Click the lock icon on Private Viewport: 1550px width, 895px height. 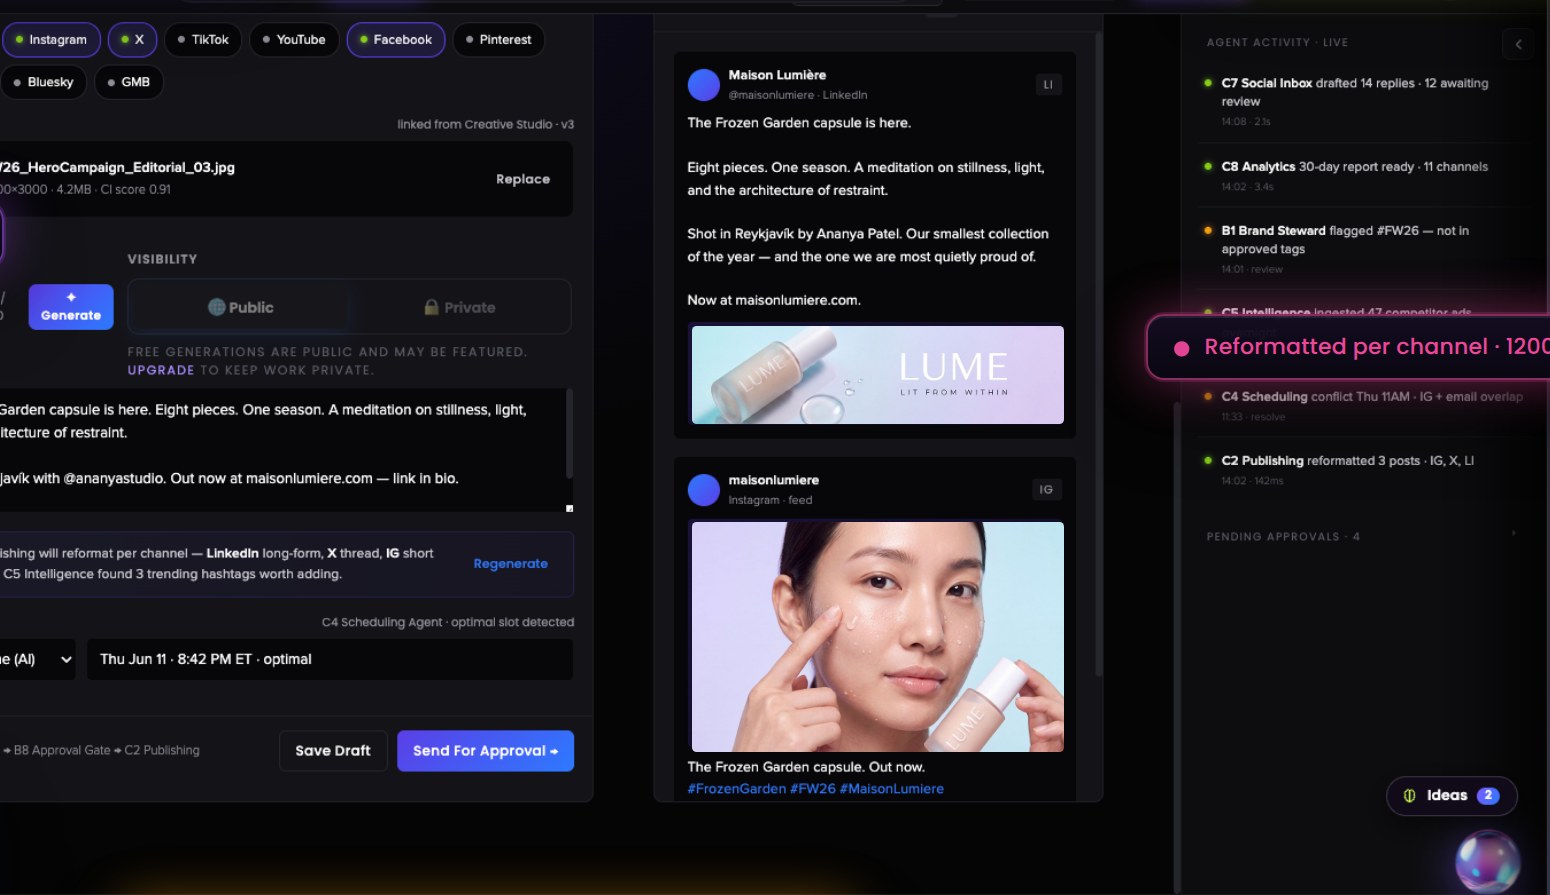pos(431,307)
